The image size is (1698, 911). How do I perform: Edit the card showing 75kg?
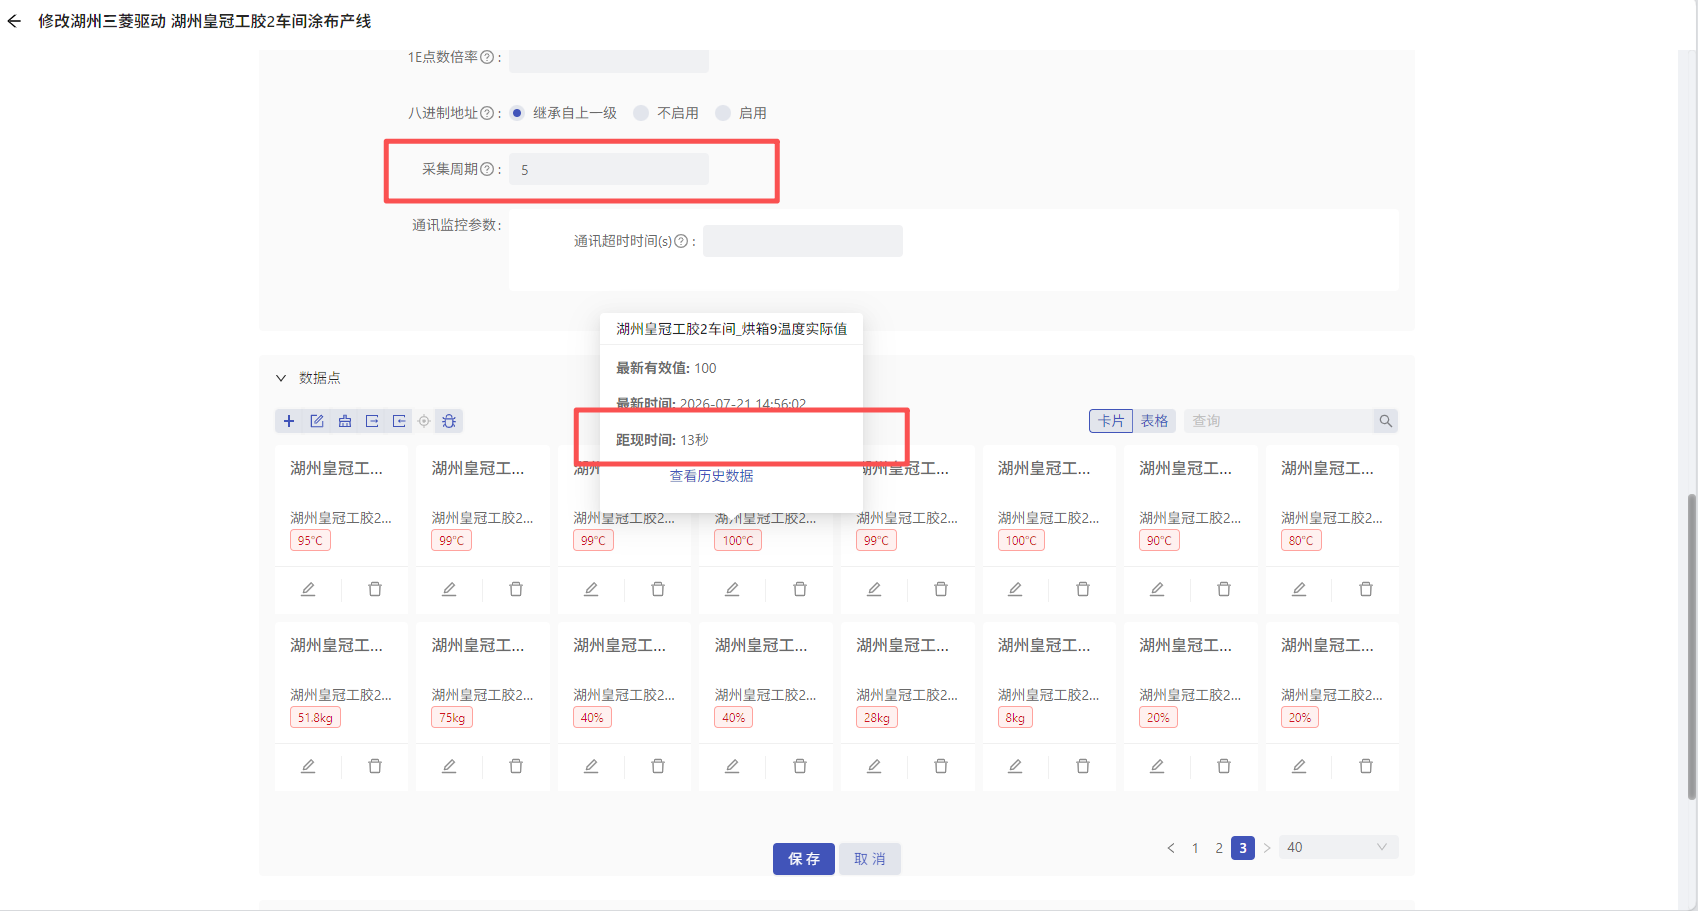tap(449, 766)
